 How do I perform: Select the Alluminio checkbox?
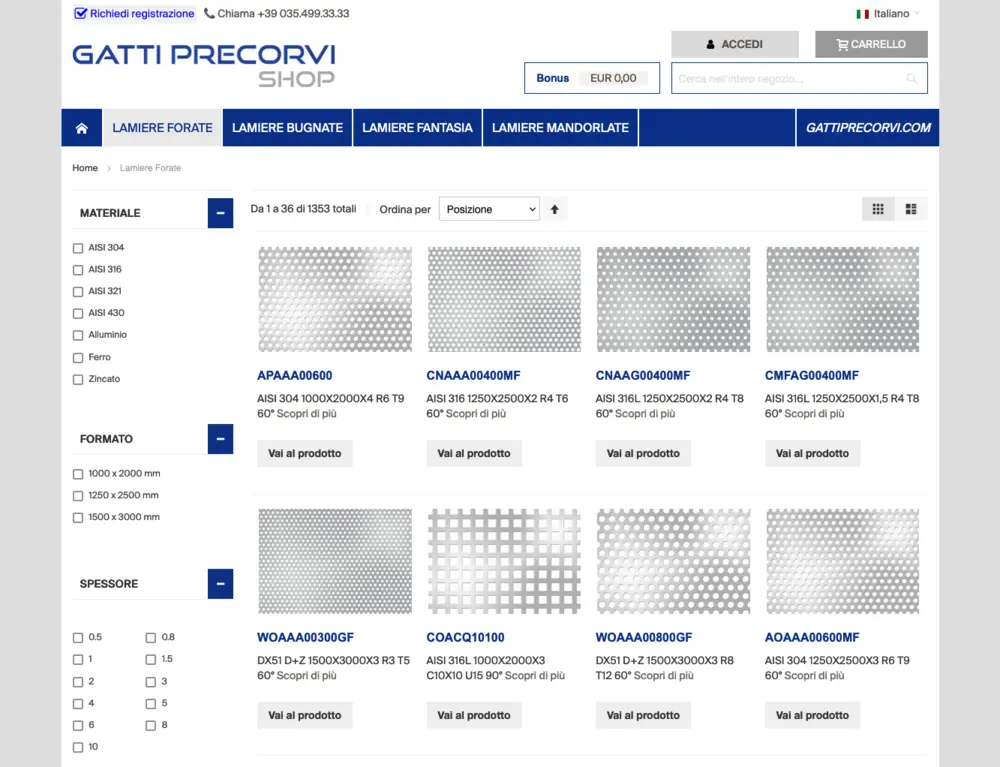tap(78, 335)
